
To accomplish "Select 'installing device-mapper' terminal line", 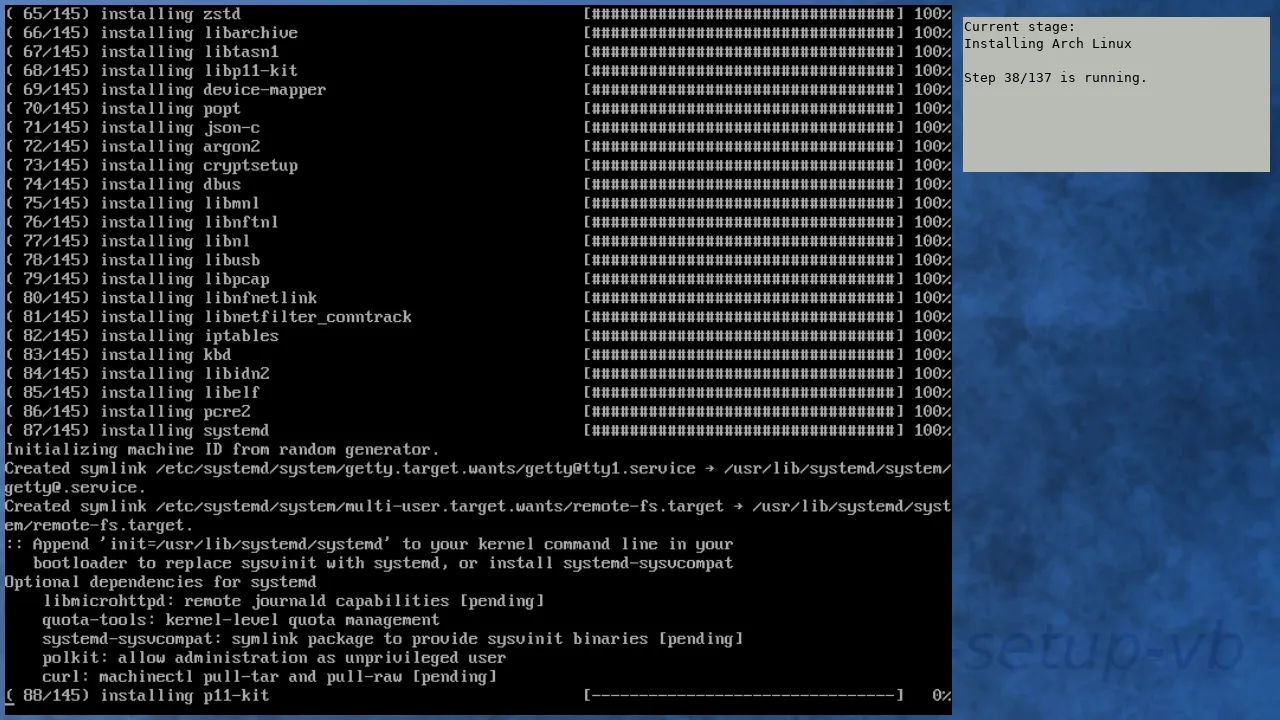I will (478, 90).
